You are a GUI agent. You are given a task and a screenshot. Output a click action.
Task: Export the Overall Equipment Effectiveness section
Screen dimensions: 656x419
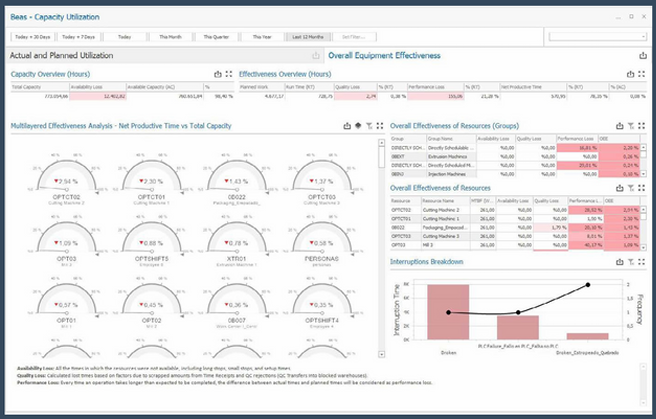(643, 56)
